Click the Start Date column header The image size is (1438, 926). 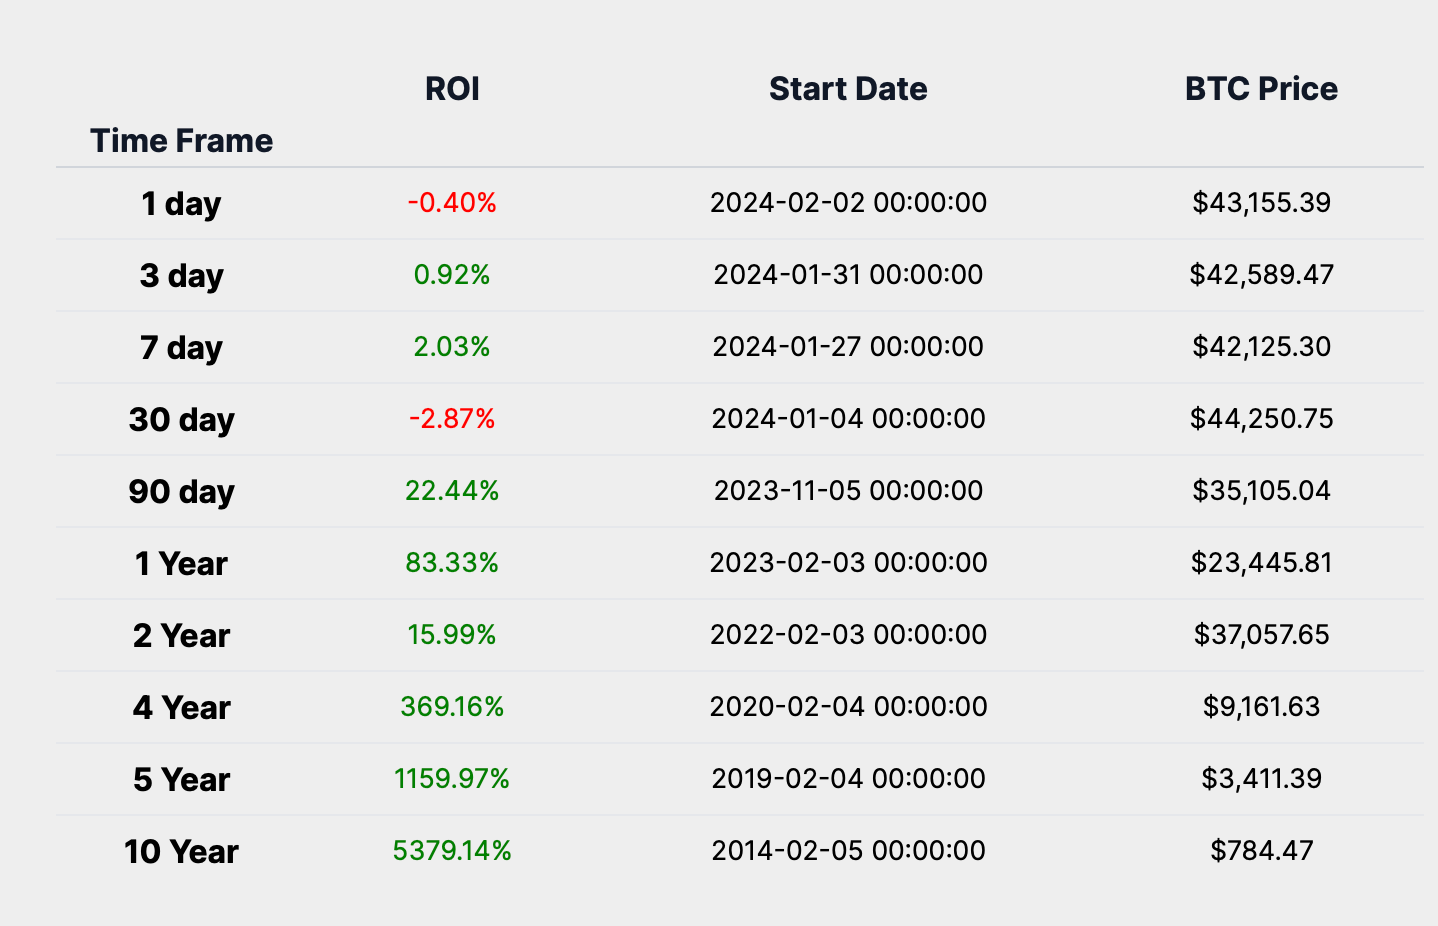click(x=848, y=89)
